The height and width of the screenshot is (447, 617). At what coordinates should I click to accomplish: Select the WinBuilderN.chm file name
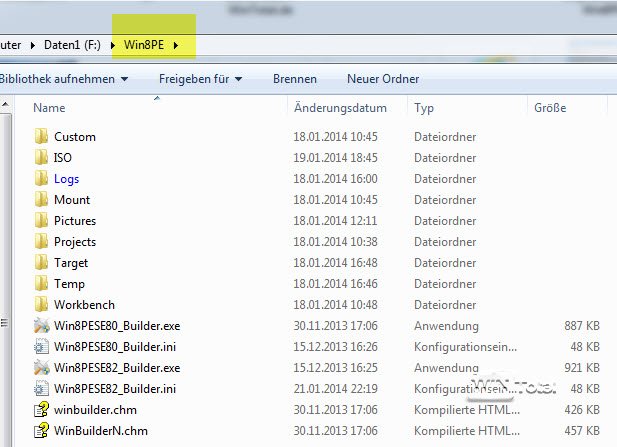(x=101, y=430)
